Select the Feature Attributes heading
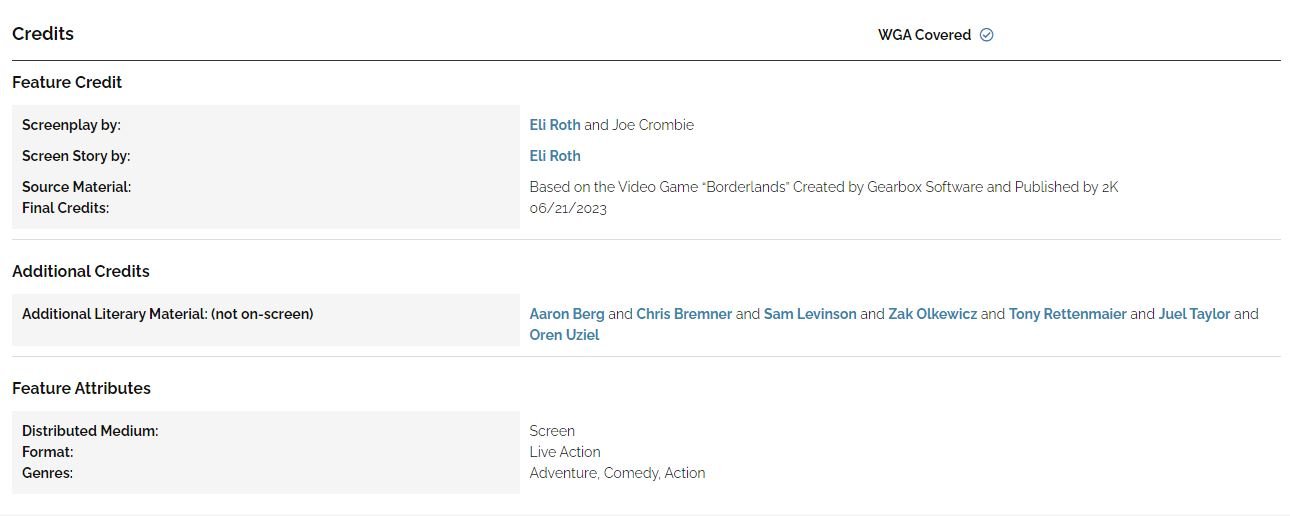The image size is (1290, 516). point(81,388)
